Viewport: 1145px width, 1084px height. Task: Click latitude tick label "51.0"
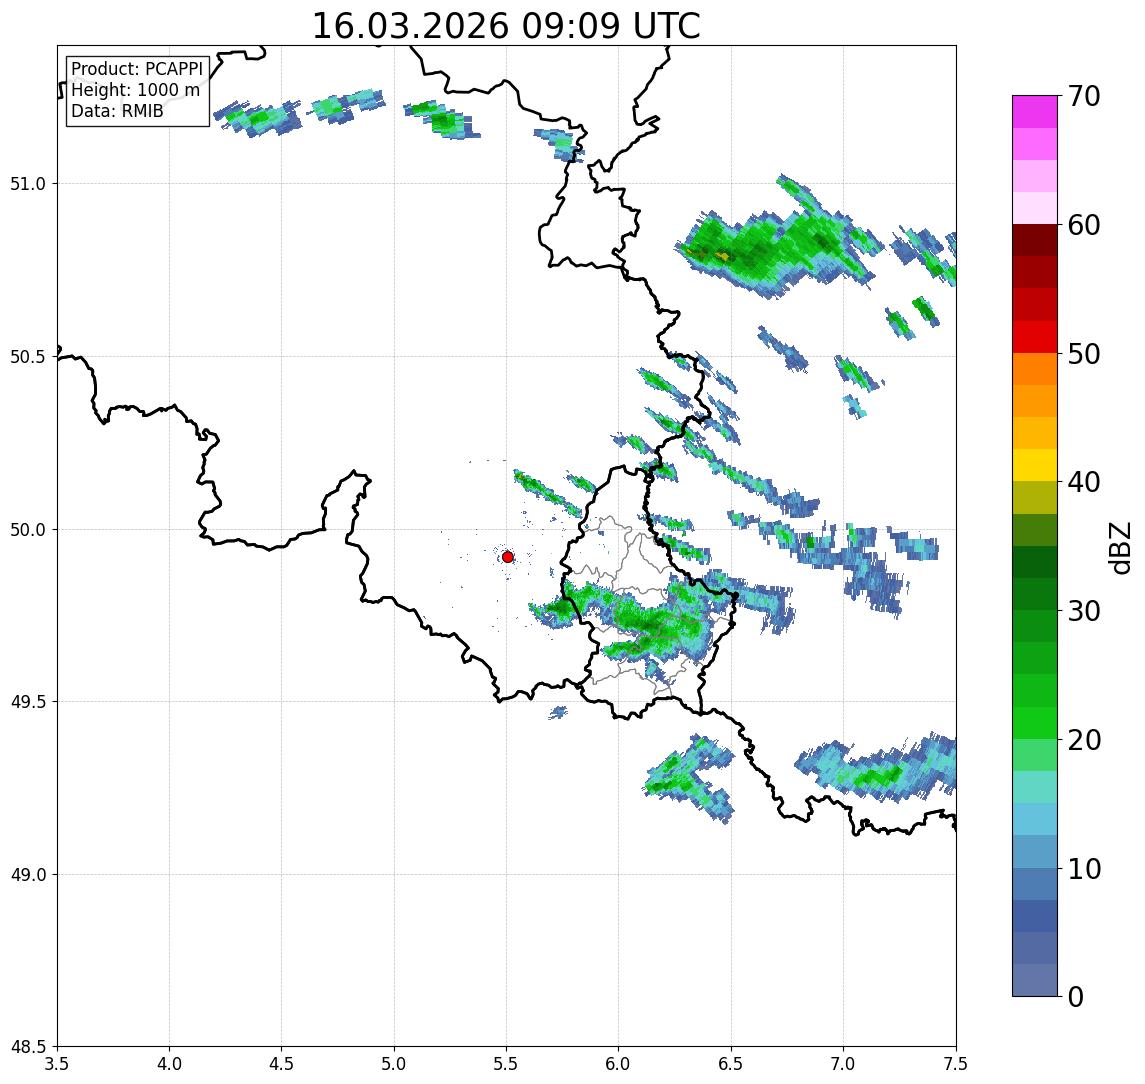(x=28, y=184)
